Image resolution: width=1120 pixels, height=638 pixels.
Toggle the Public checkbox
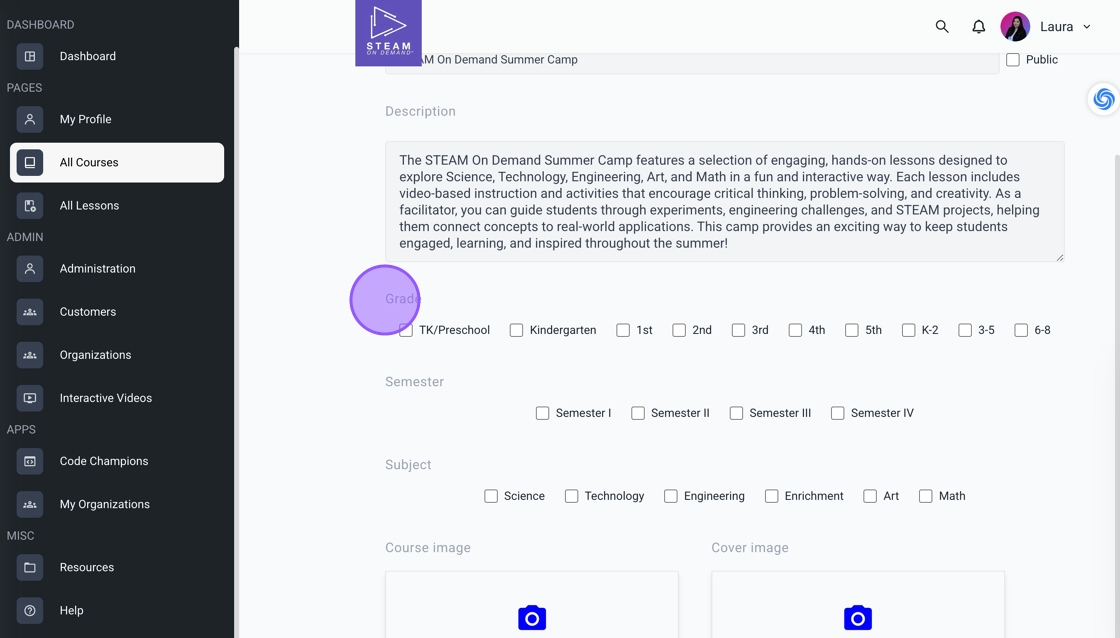coord(1013,60)
